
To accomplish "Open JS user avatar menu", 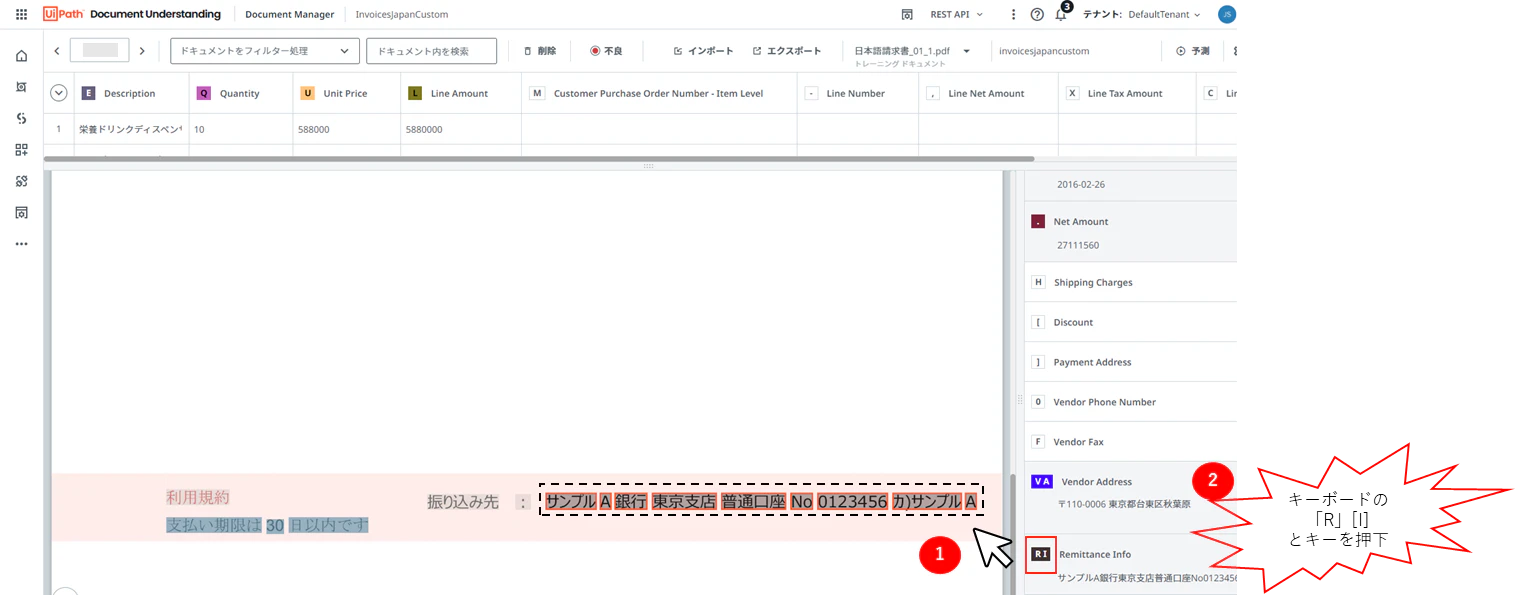I will pos(1226,14).
